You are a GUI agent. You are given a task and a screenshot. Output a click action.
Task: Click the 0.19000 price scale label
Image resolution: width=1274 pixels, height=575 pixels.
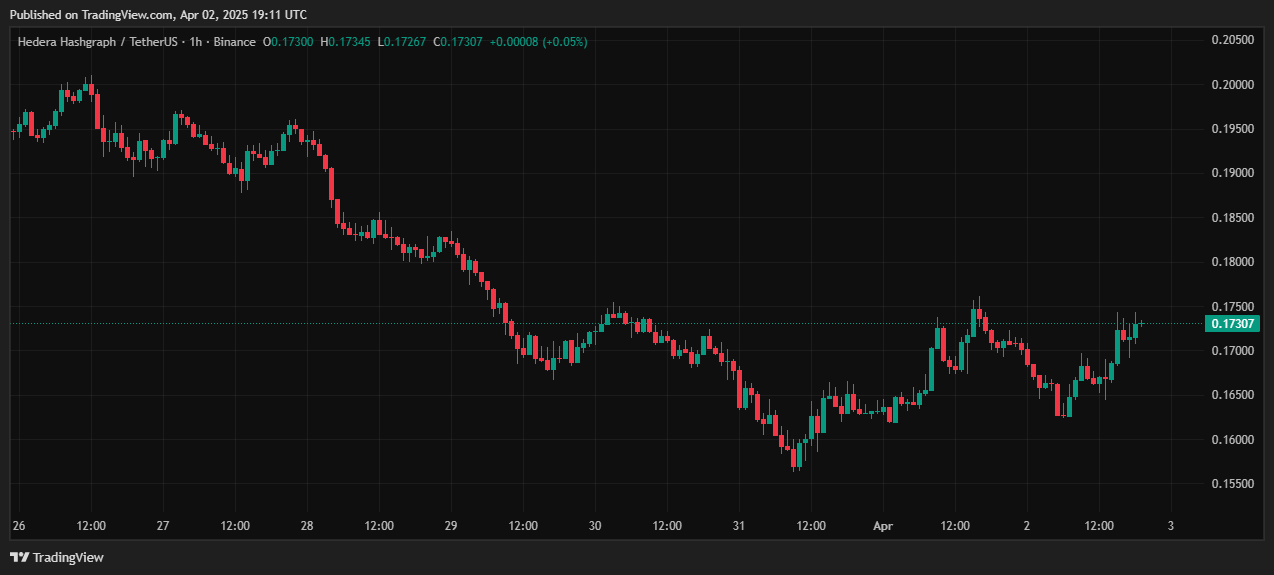coord(1233,173)
